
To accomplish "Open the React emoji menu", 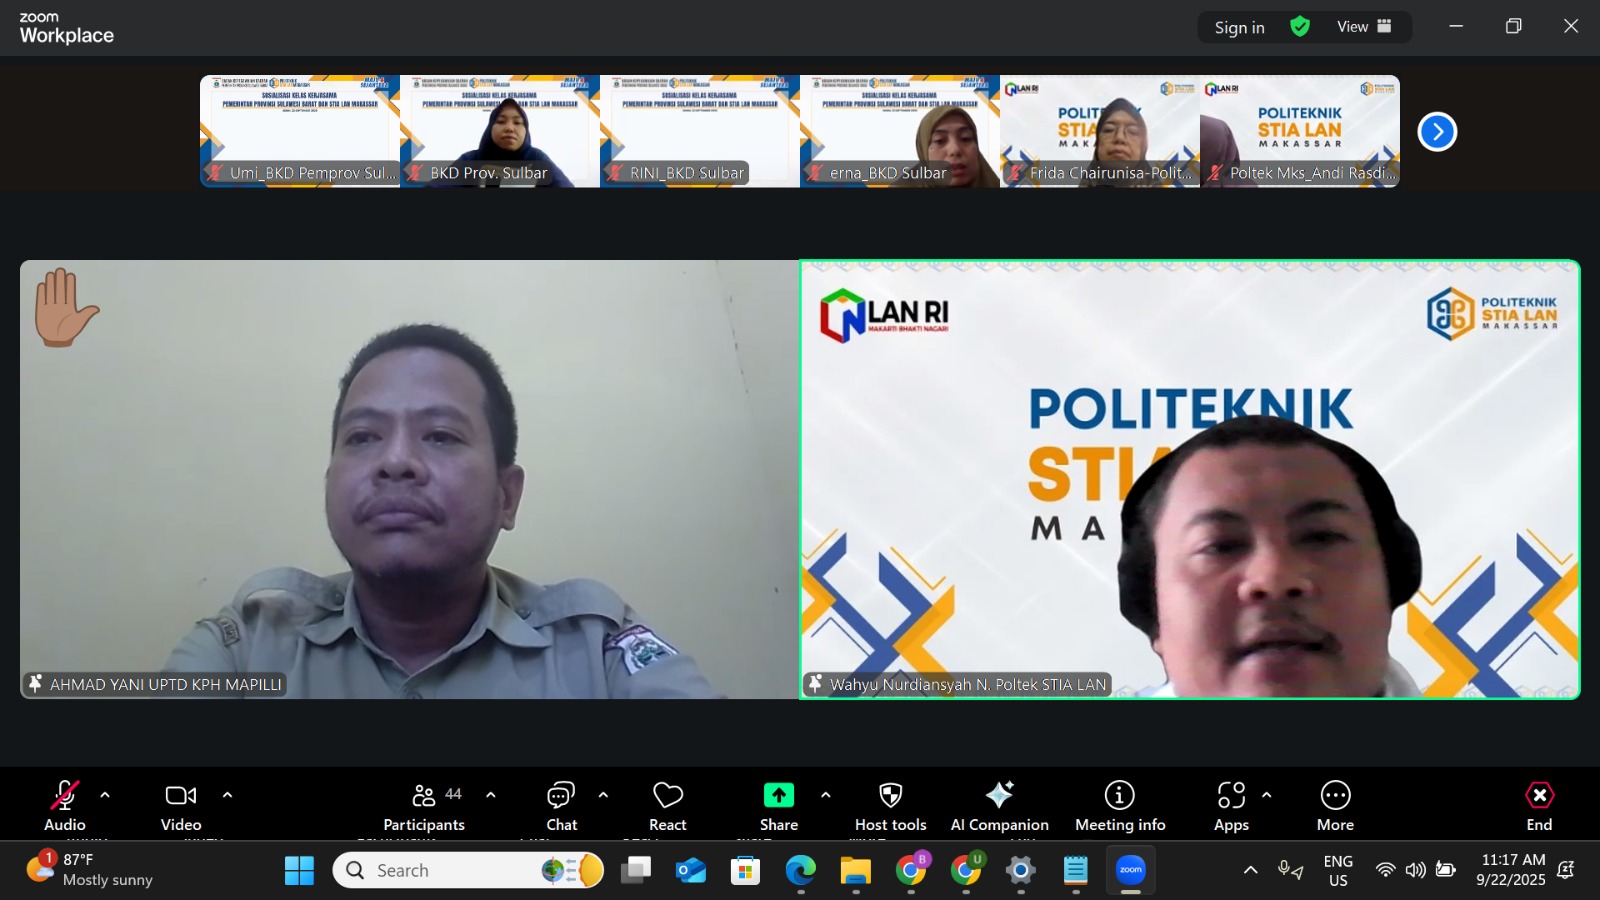I will point(667,806).
